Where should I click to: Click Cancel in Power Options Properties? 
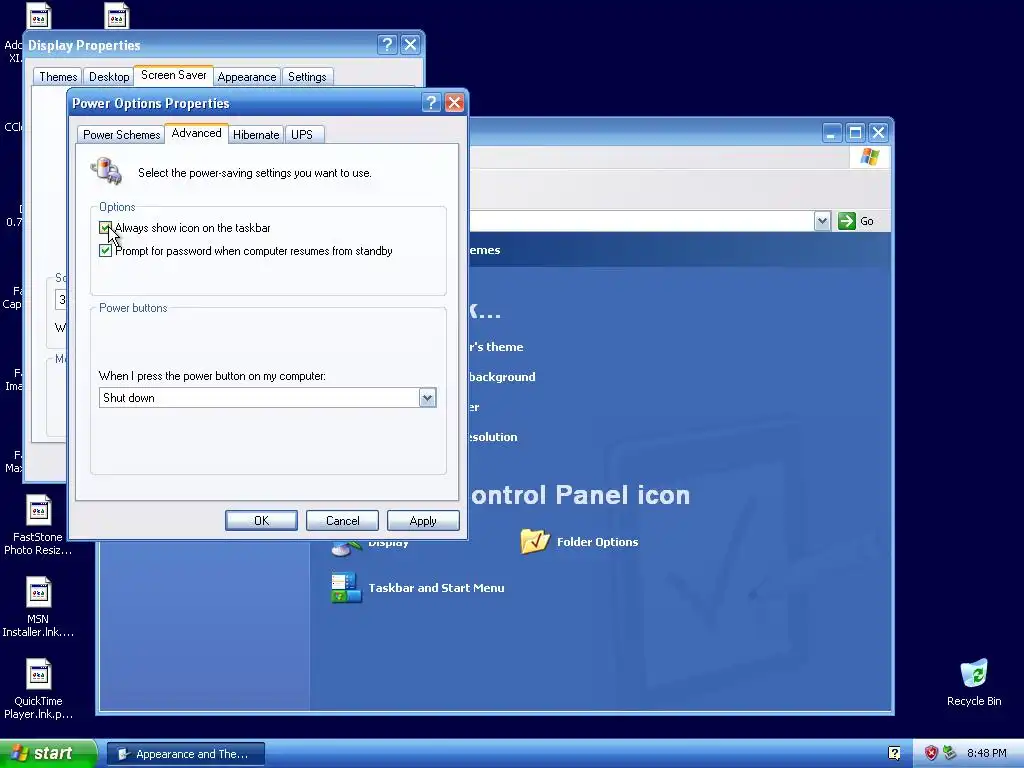[x=342, y=520]
